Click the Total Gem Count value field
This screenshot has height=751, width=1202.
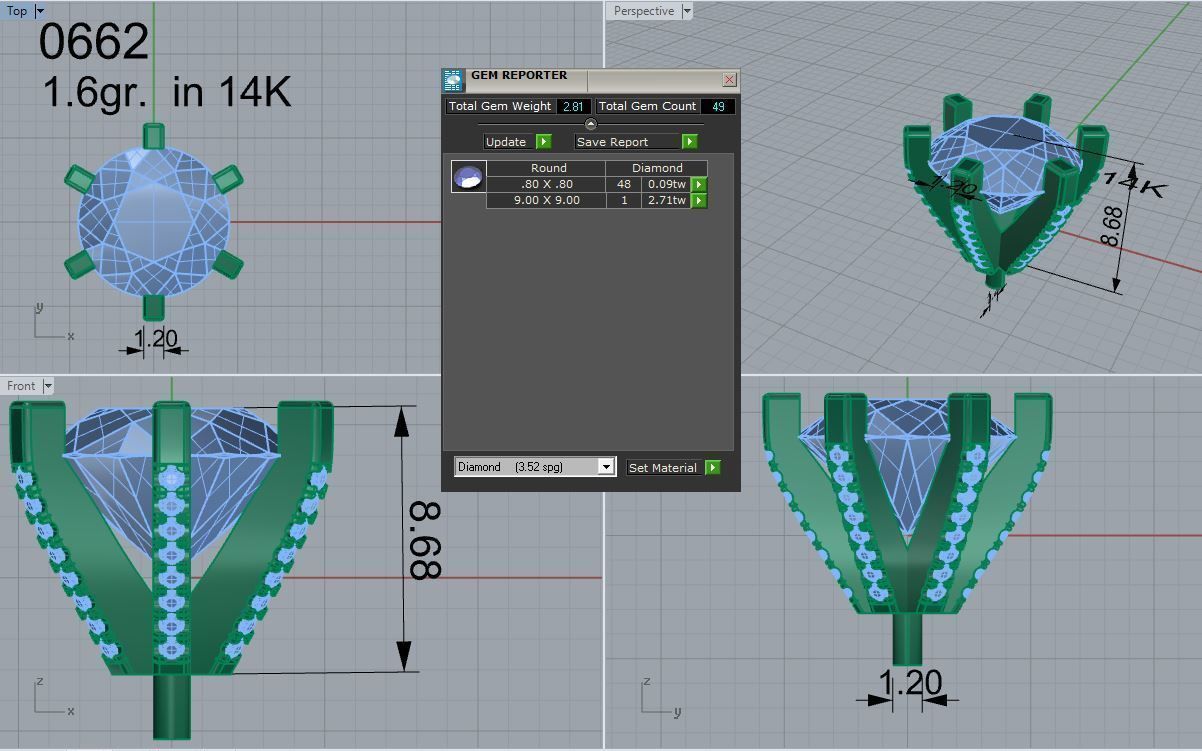pyautogui.click(x=719, y=106)
